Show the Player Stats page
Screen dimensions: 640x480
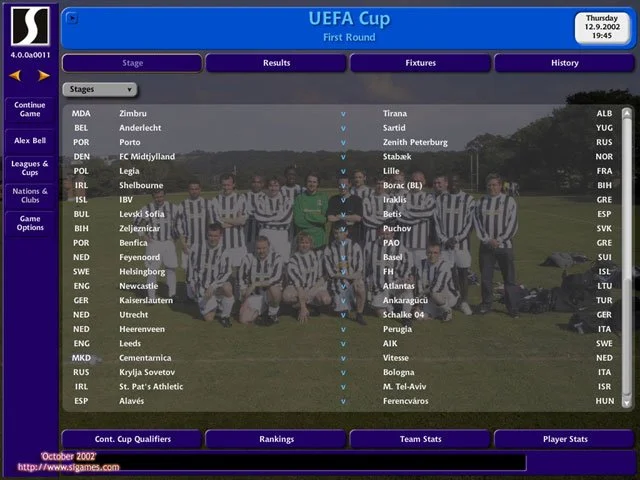coord(564,439)
